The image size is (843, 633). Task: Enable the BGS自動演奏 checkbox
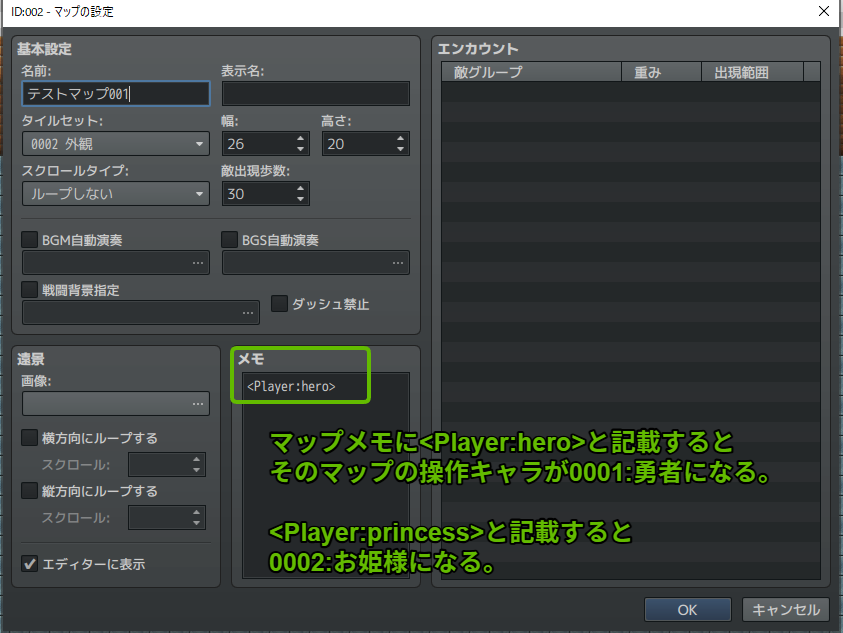[x=229, y=239]
